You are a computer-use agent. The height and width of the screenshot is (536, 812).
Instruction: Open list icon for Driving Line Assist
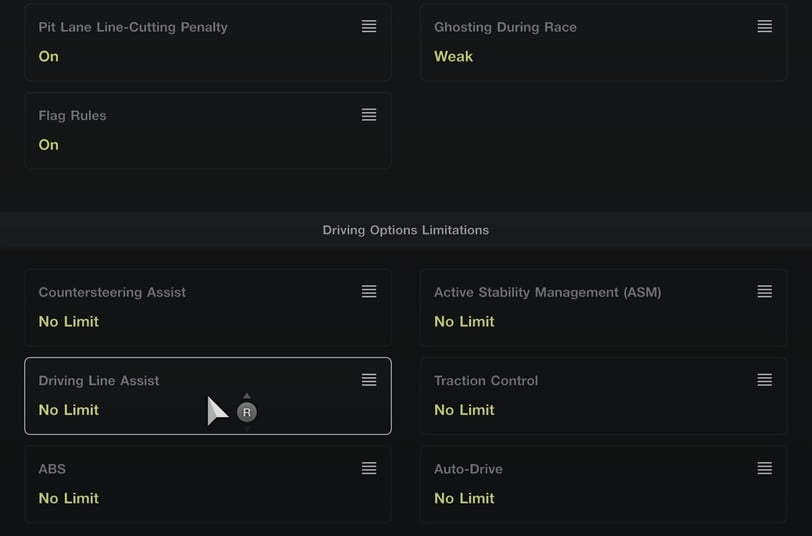[x=369, y=380]
